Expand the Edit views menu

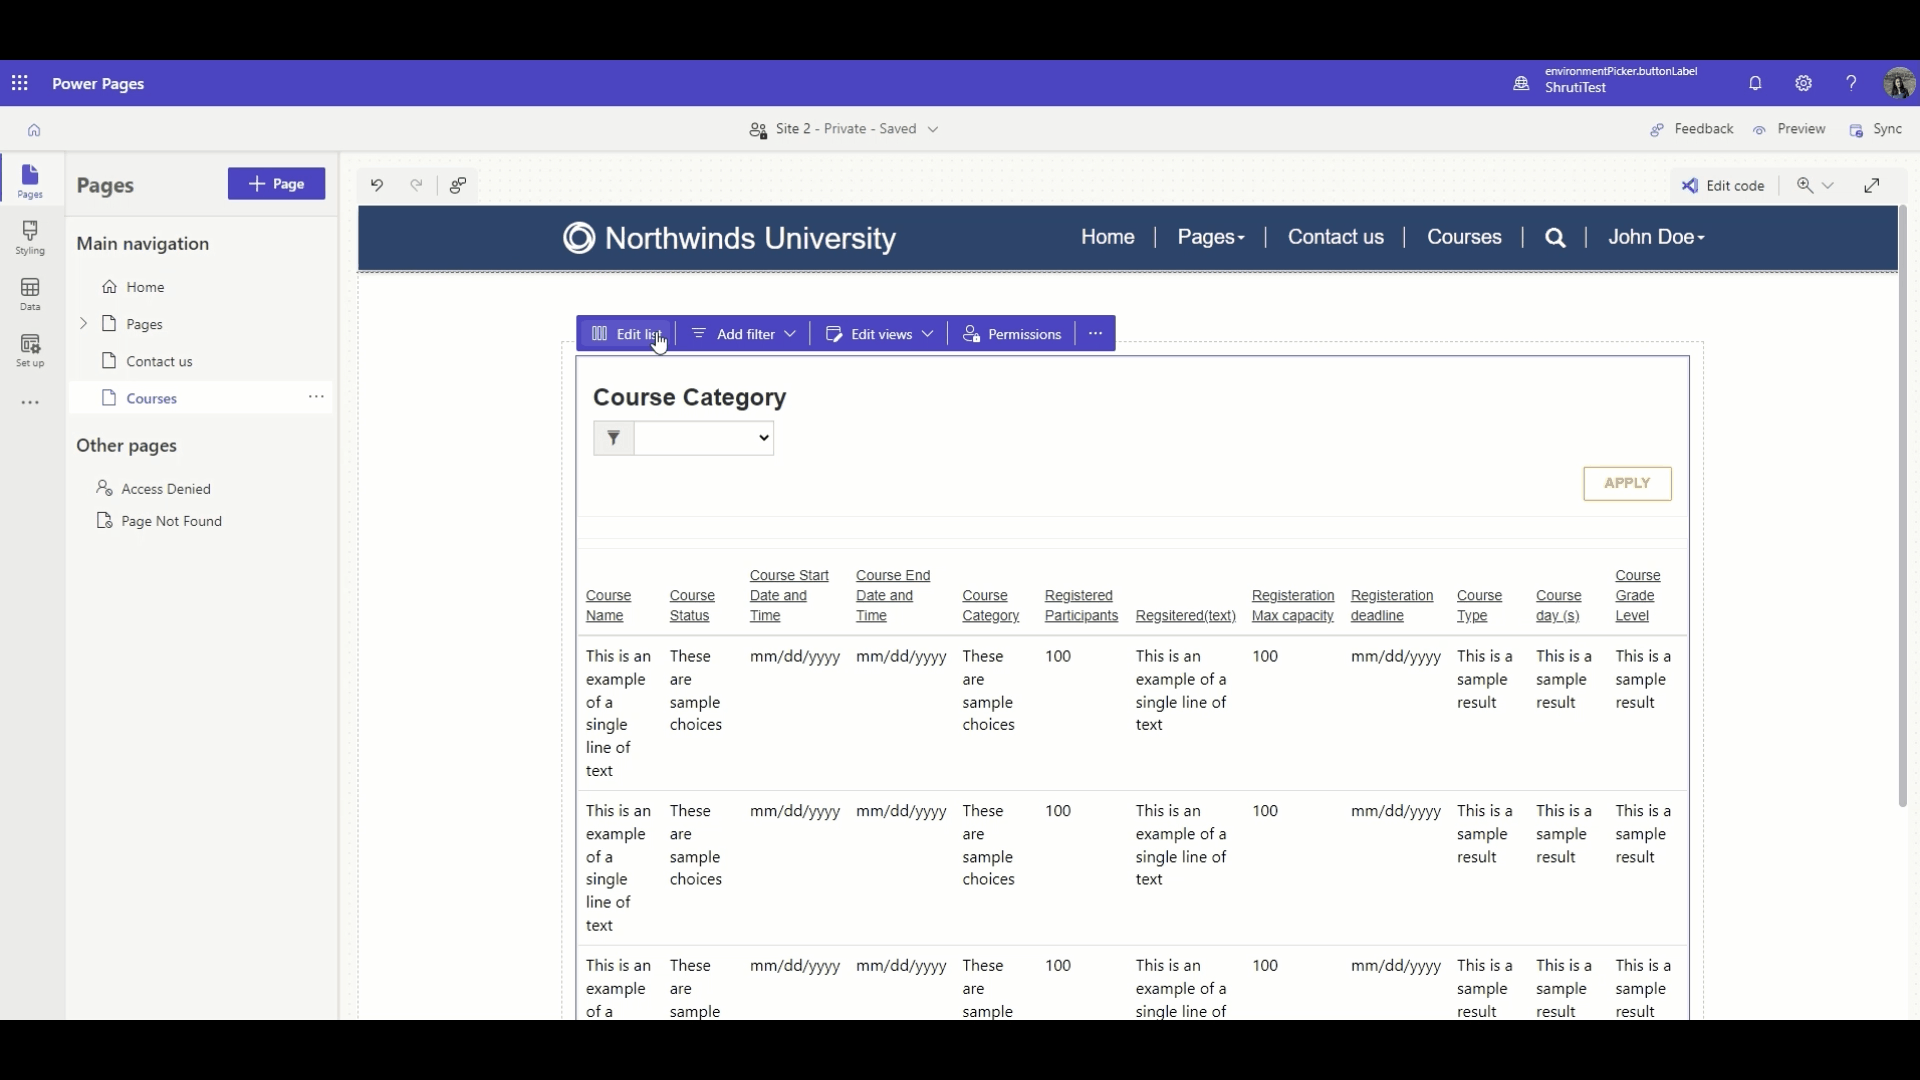(879, 334)
